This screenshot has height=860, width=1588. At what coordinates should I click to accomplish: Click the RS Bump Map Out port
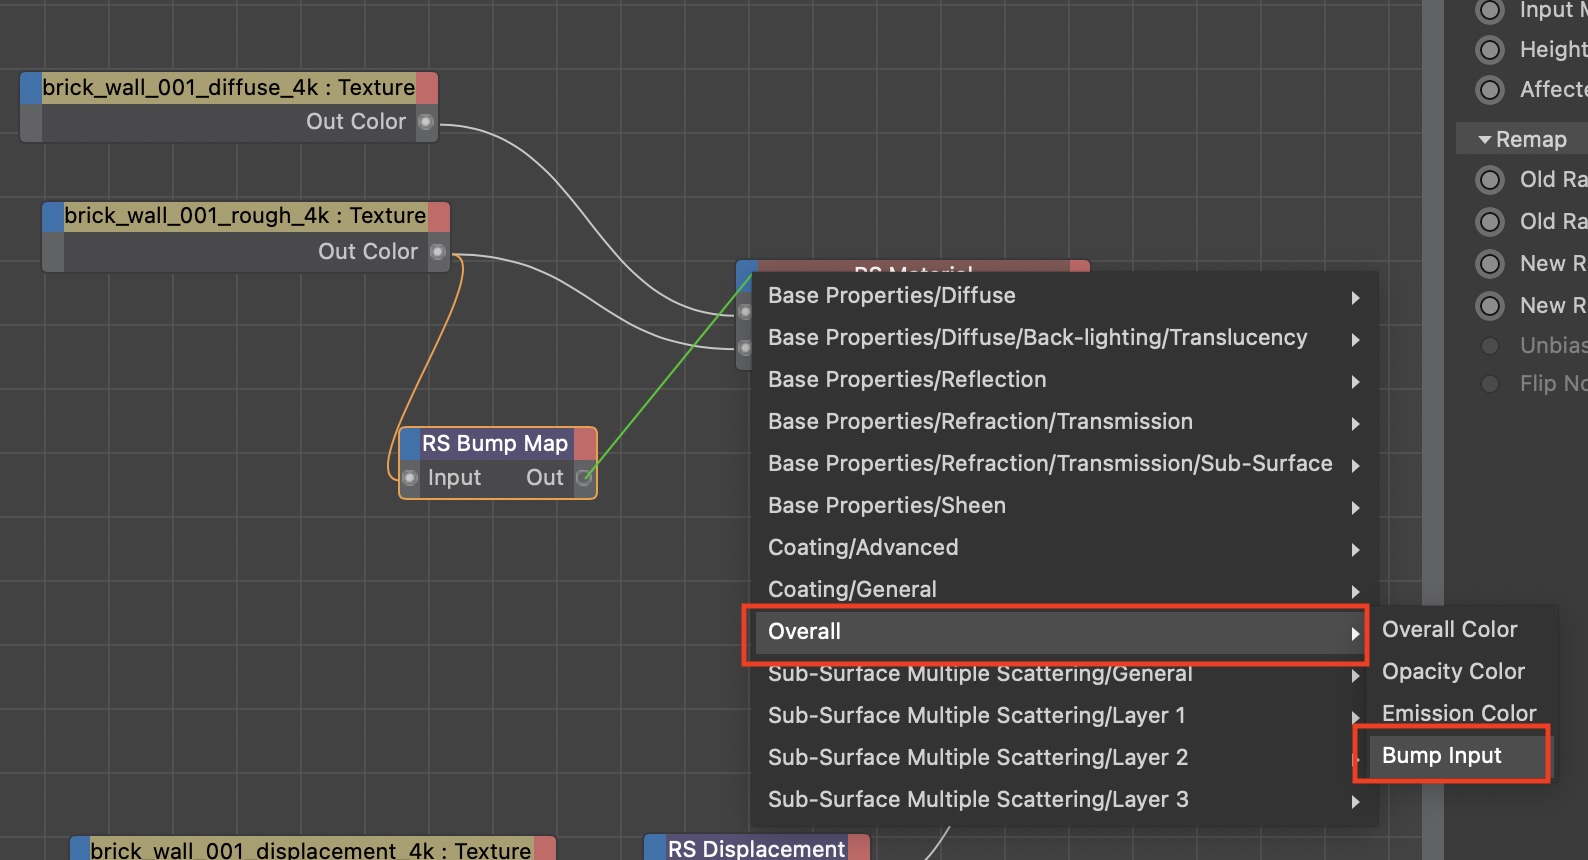pyautogui.click(x=584, y=478)
